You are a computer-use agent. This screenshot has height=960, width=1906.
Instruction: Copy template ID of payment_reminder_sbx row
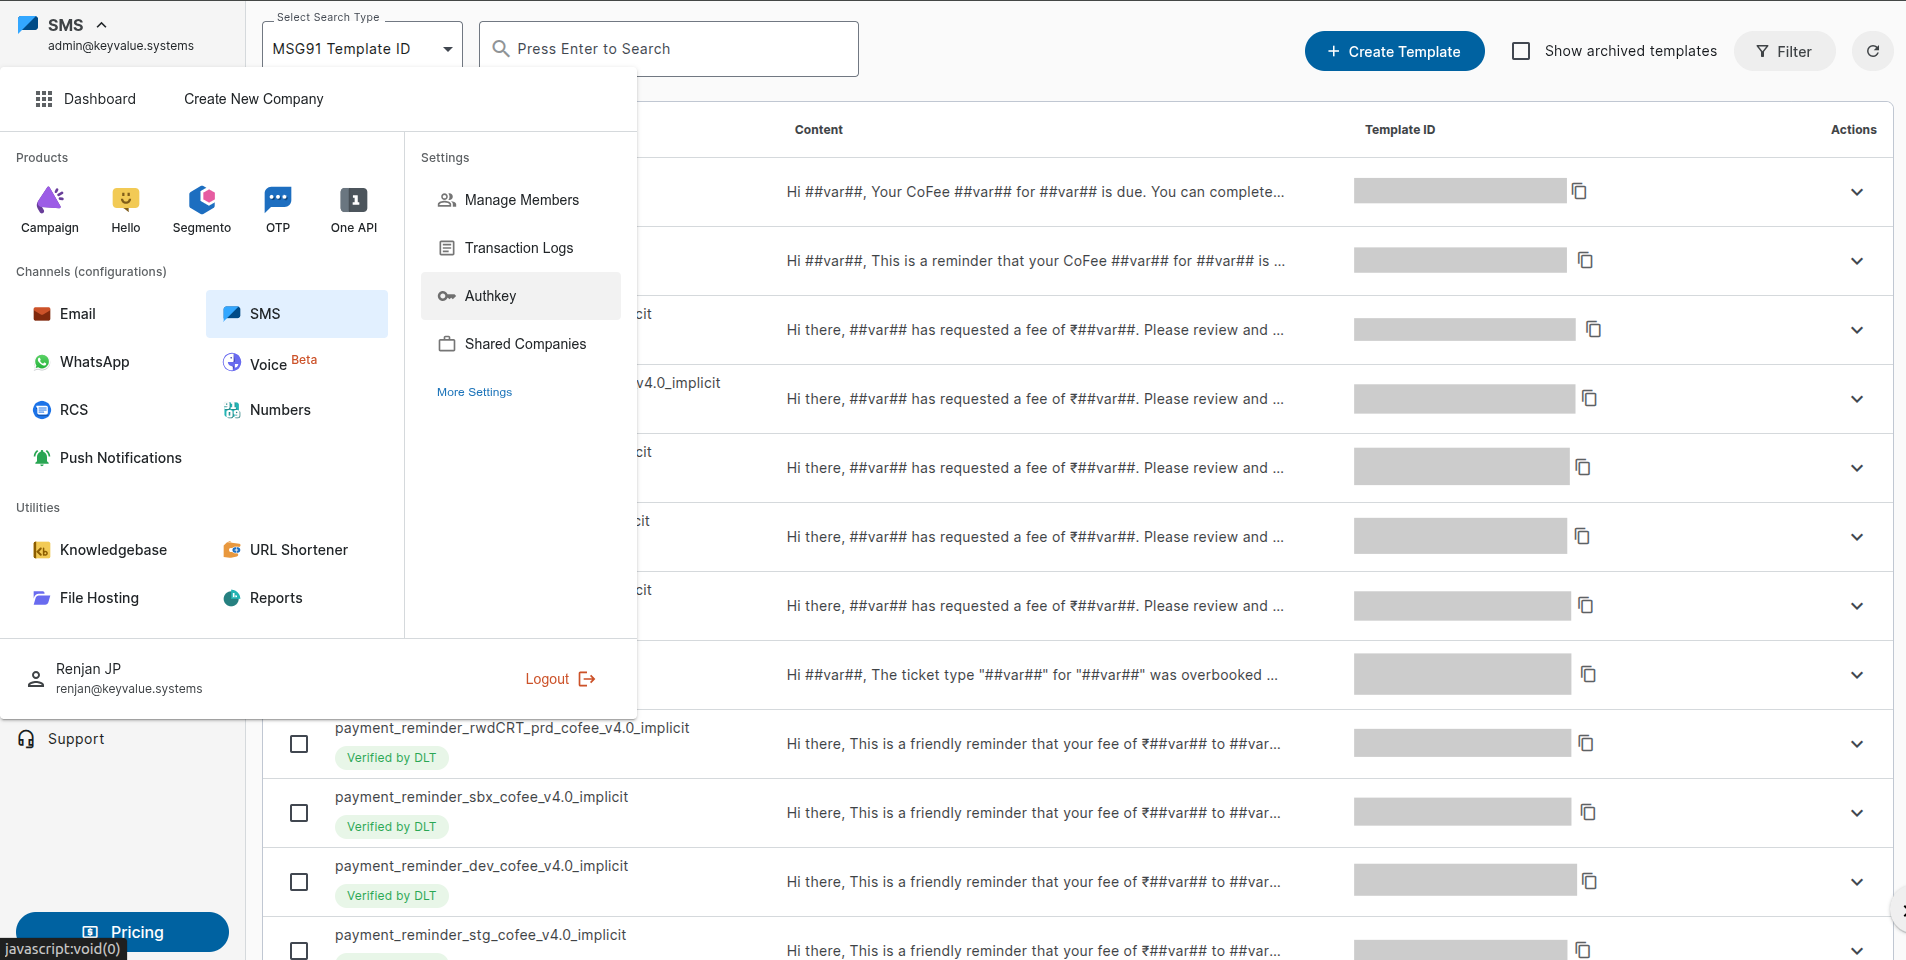(1588, 812)
